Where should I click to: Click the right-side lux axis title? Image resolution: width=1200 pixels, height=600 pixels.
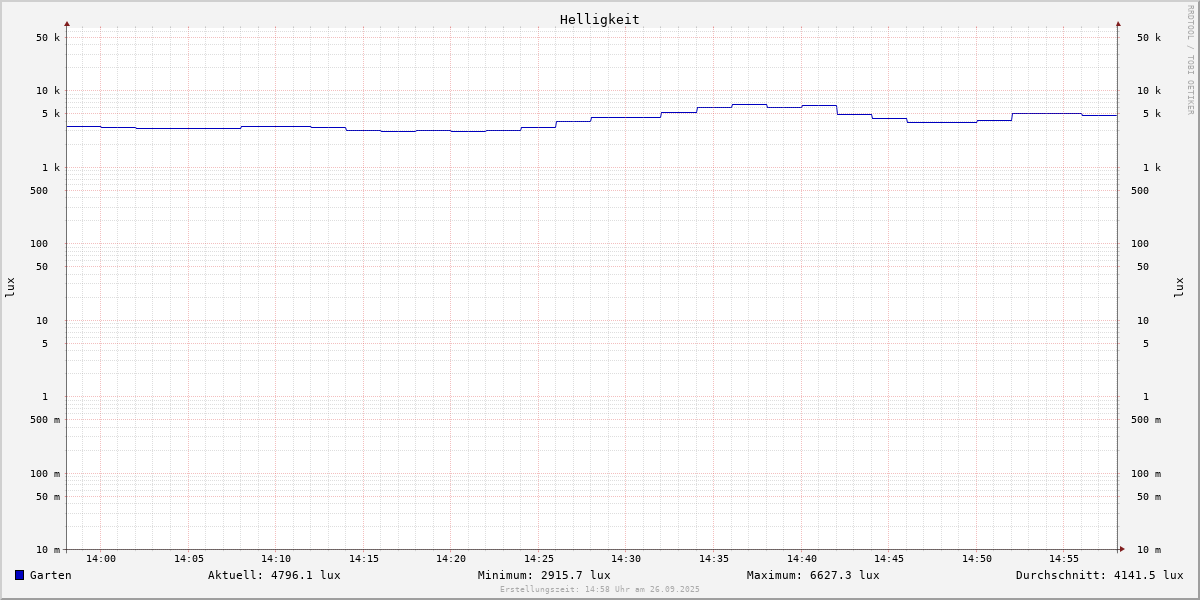[x=1179, y=287]
